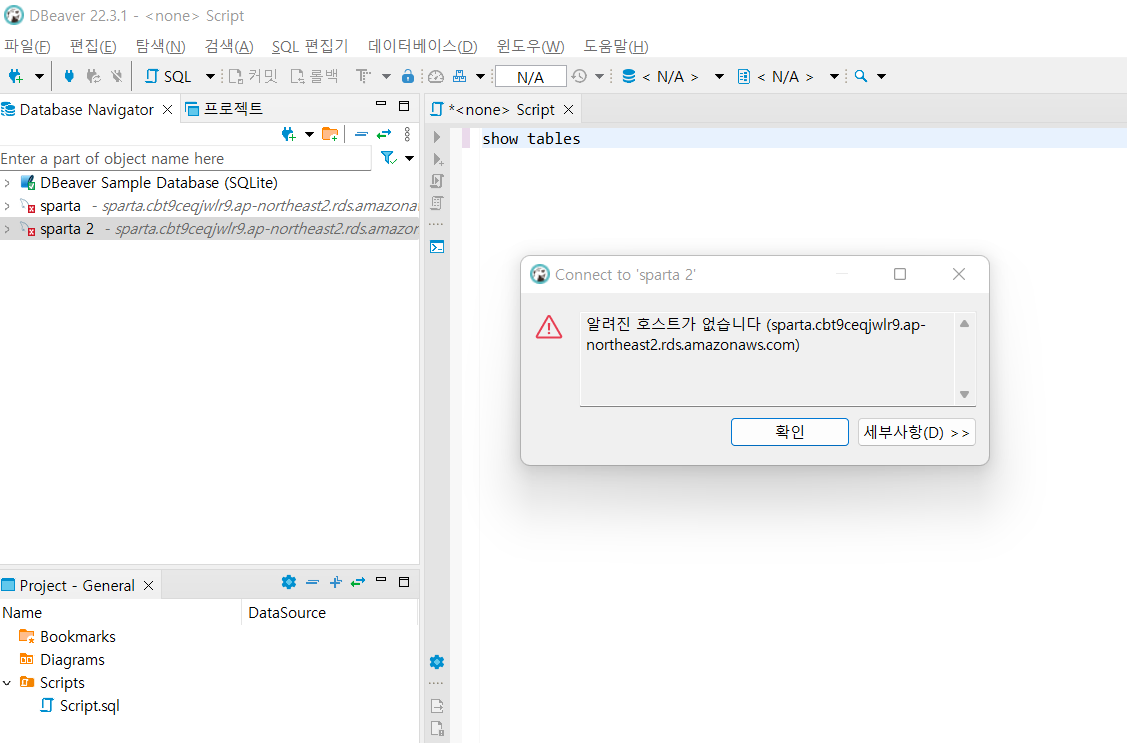Click the New Database Connection plug icon in main toolbar
The width and height of the screenshot is (1127, 743).
tap(16, 76)
